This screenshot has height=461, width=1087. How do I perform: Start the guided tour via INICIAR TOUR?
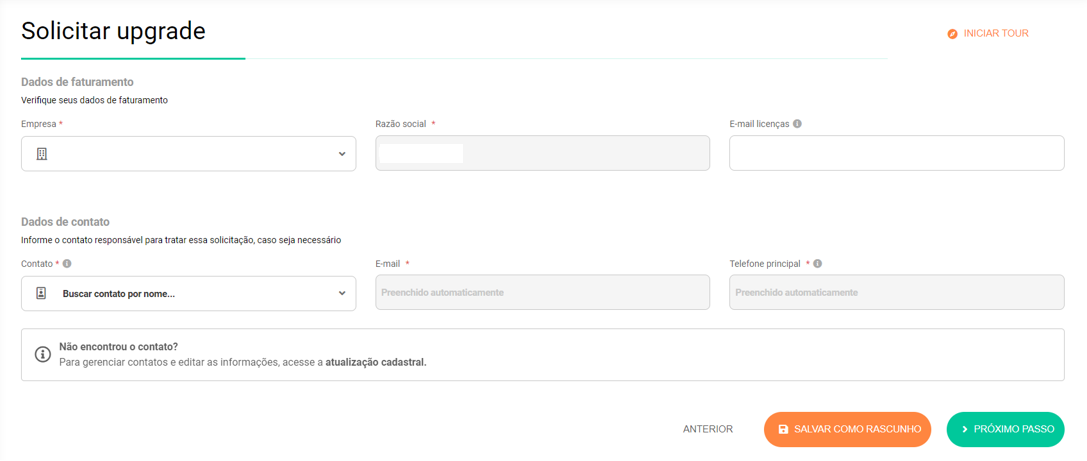[x=988, y=33]
